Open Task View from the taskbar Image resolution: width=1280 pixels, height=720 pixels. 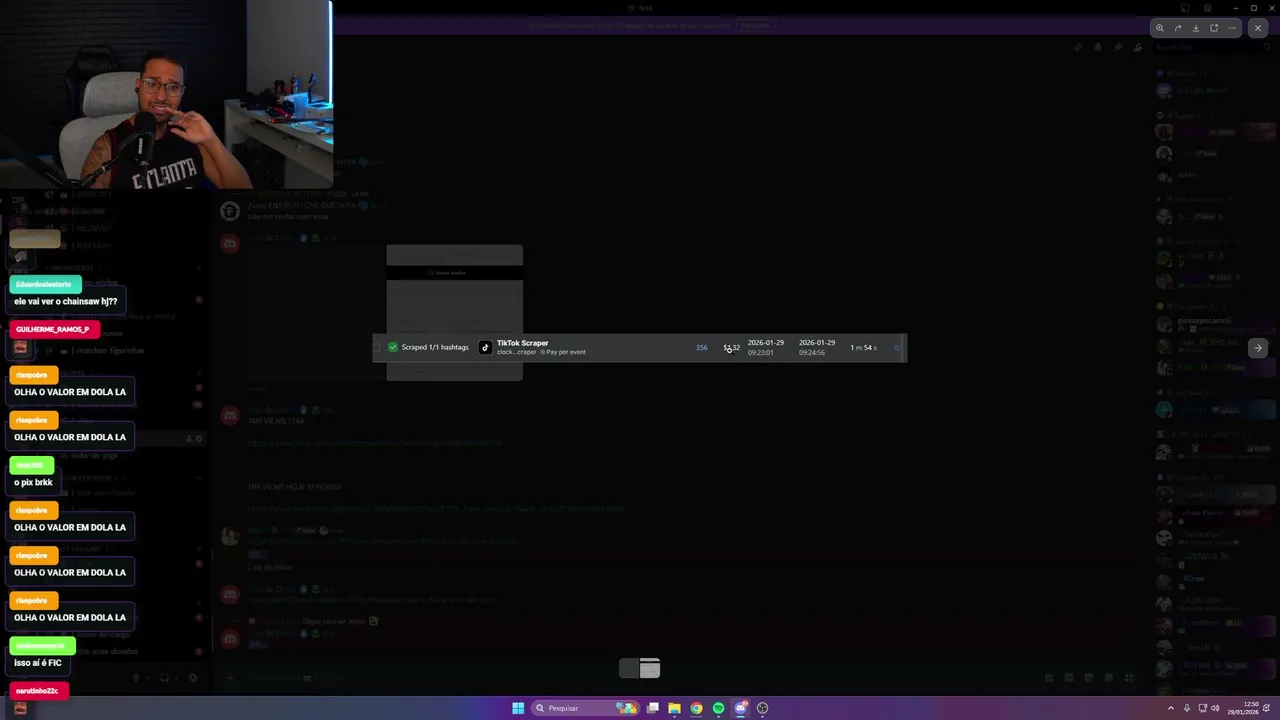pos(652,708)
